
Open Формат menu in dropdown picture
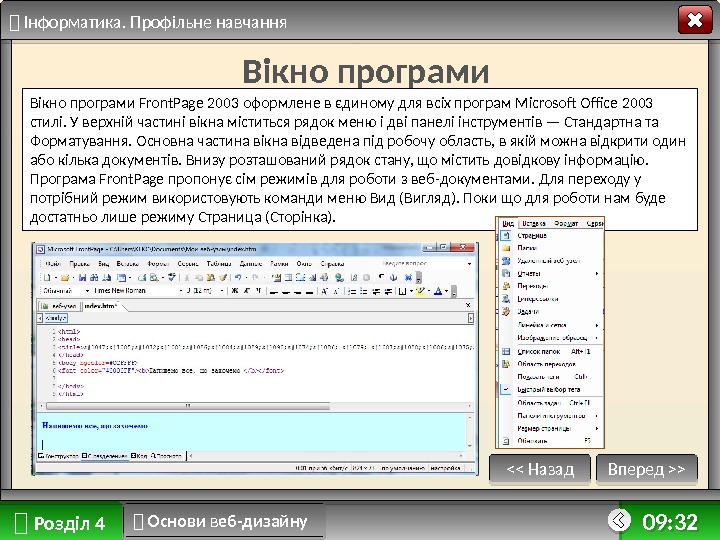tap(566, 223)
